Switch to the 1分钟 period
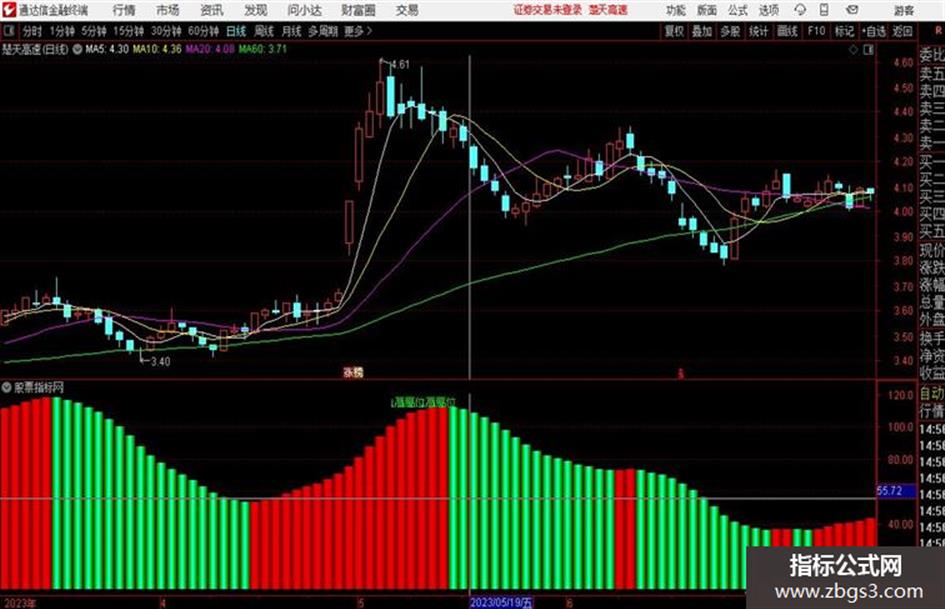The height and width of the screenshot is (609, 945). pyautogui.click(x=62, y=31)
